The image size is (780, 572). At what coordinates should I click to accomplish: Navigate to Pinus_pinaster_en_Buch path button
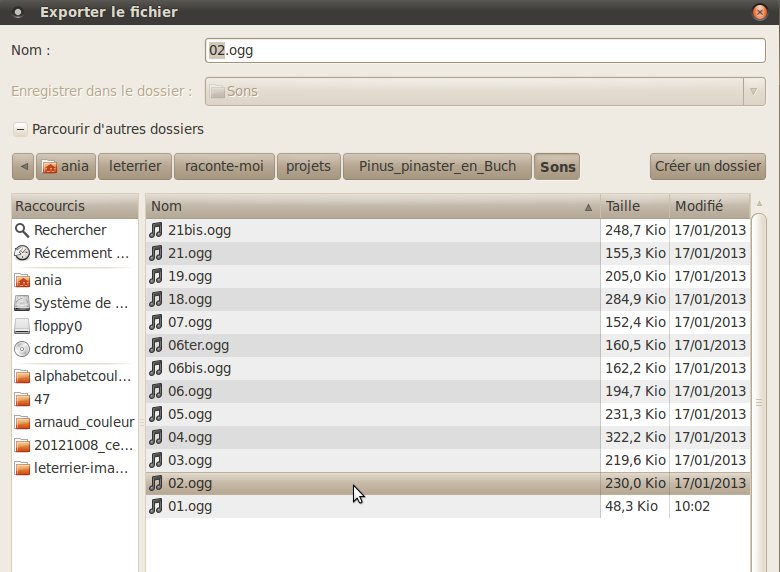click(437, 166)
